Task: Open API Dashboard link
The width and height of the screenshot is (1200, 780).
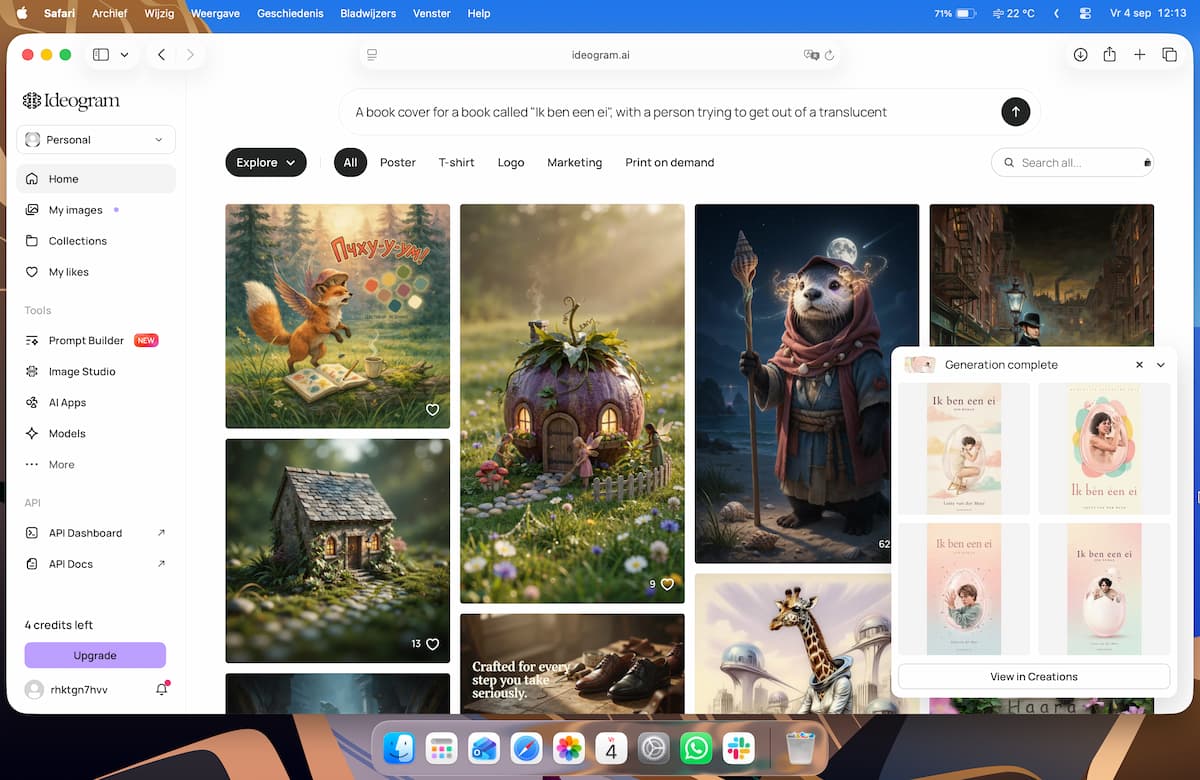Action: pos(96,533)
